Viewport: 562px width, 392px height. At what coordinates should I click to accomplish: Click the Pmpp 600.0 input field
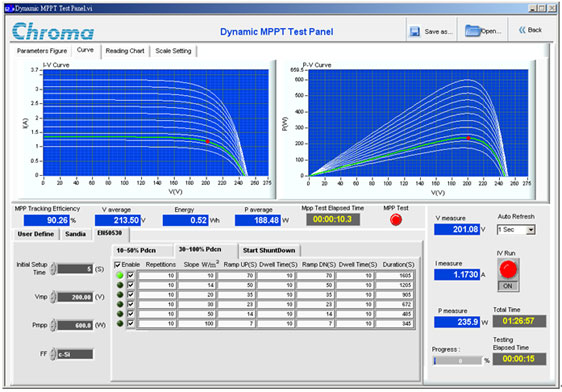pos(75,325)
